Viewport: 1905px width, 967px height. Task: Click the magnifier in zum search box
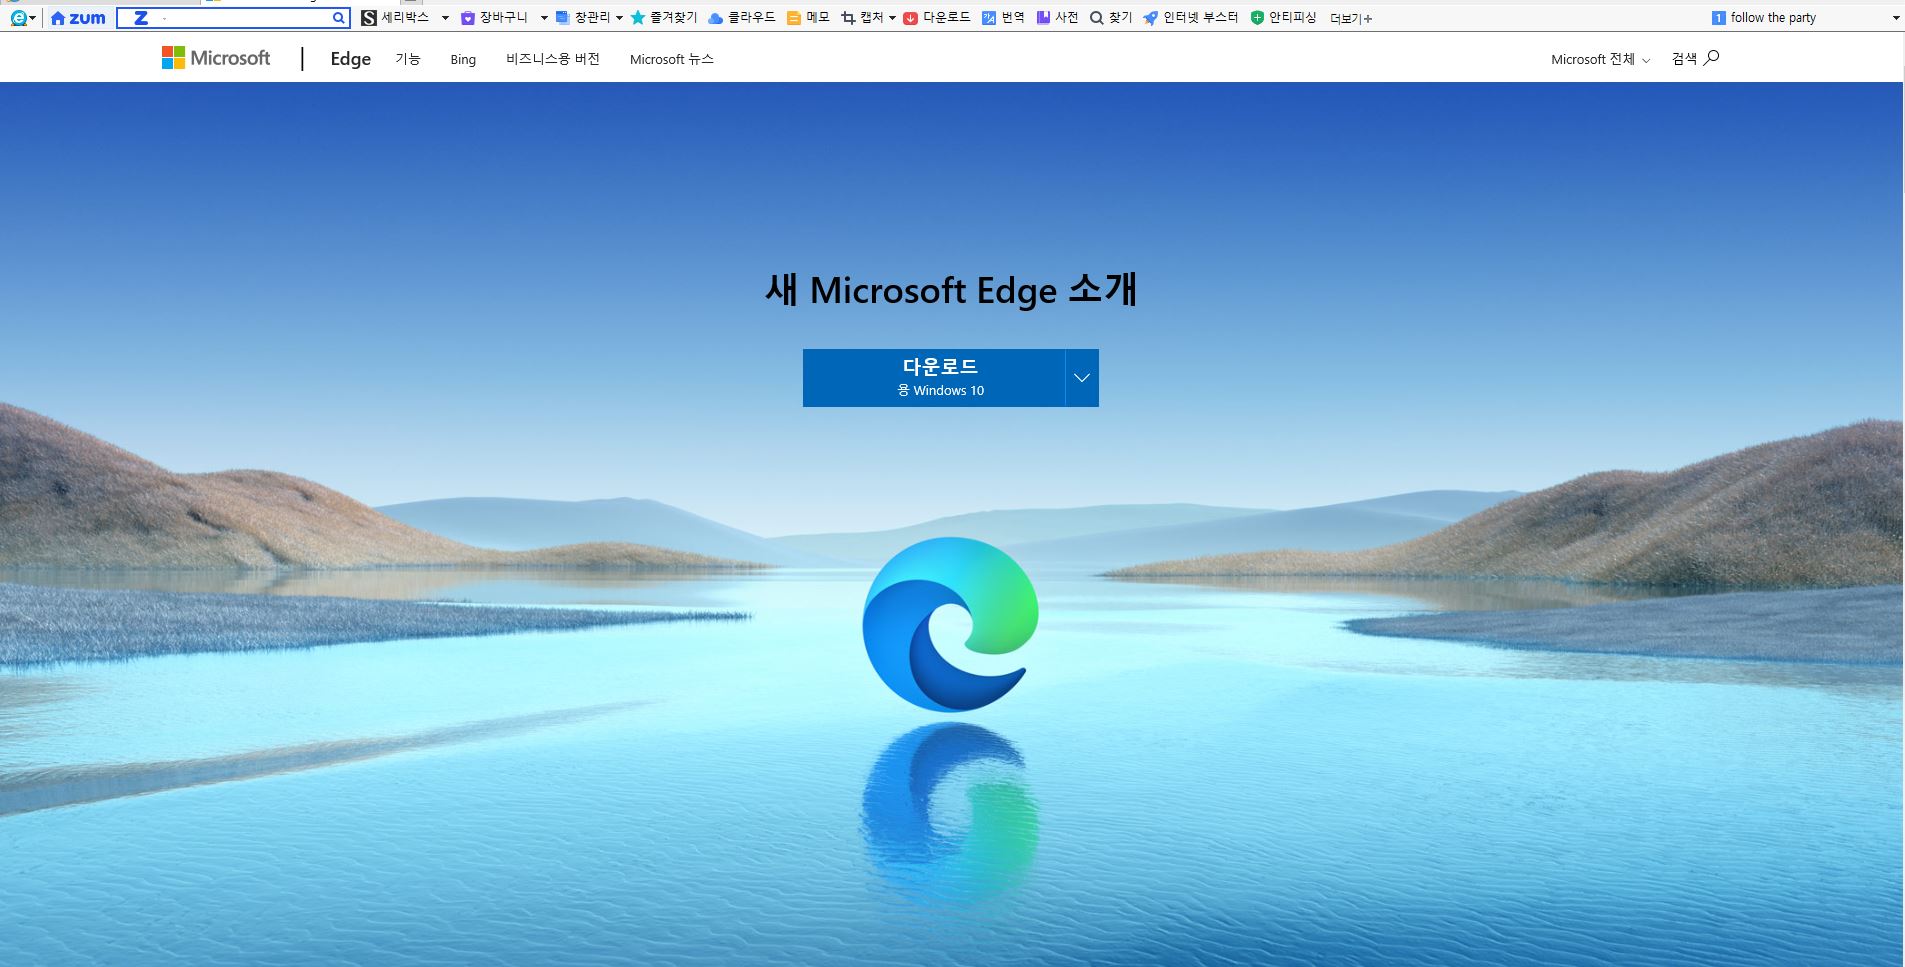tap(339, 18)
